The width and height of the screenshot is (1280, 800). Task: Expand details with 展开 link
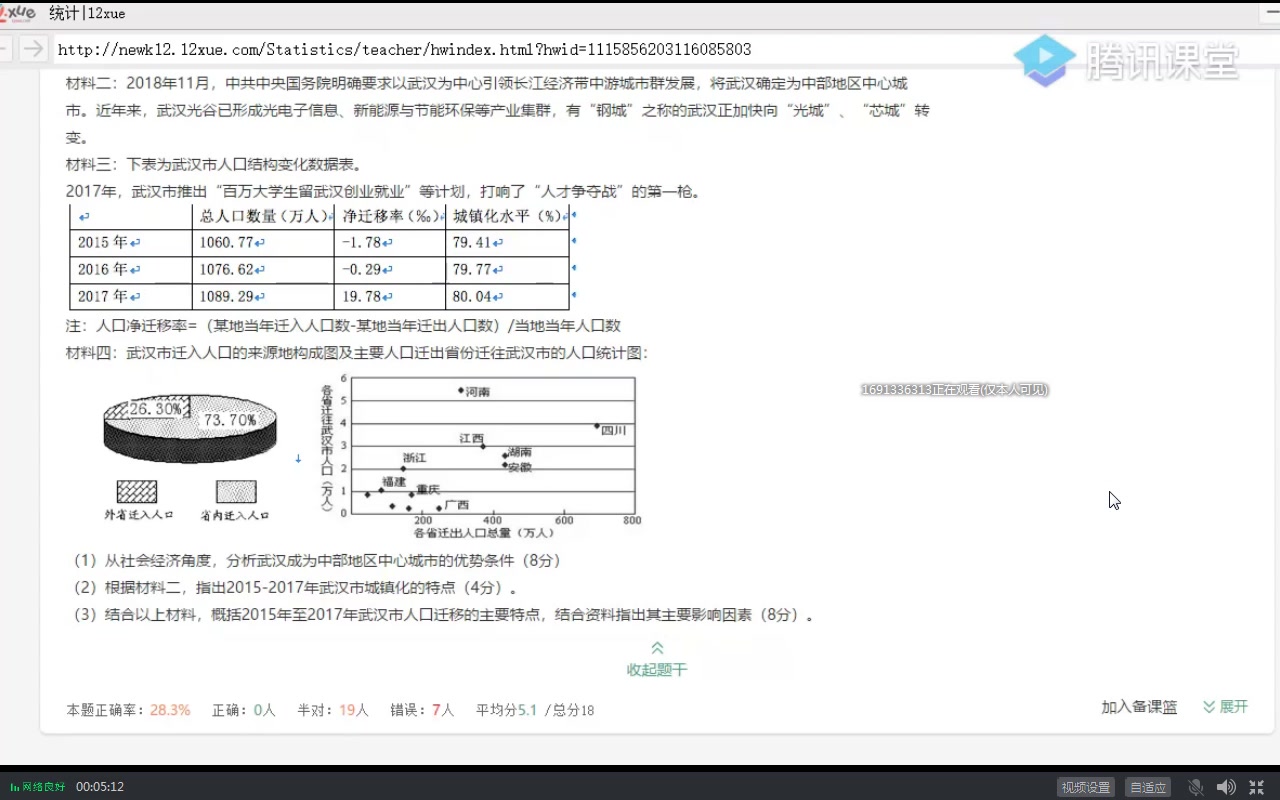click(x=1226, y=707)
